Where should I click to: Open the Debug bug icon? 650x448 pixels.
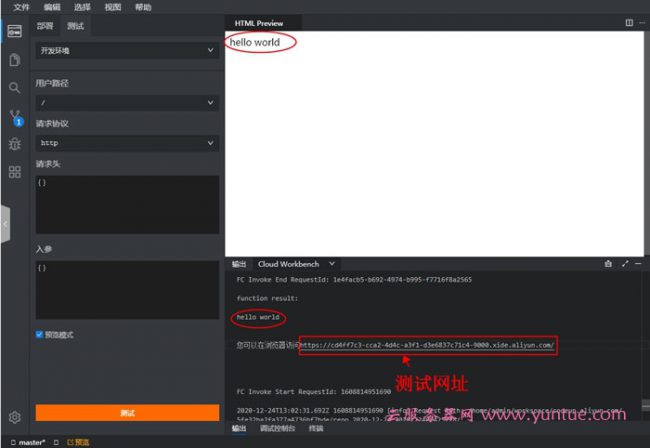(x=14, y=144)
